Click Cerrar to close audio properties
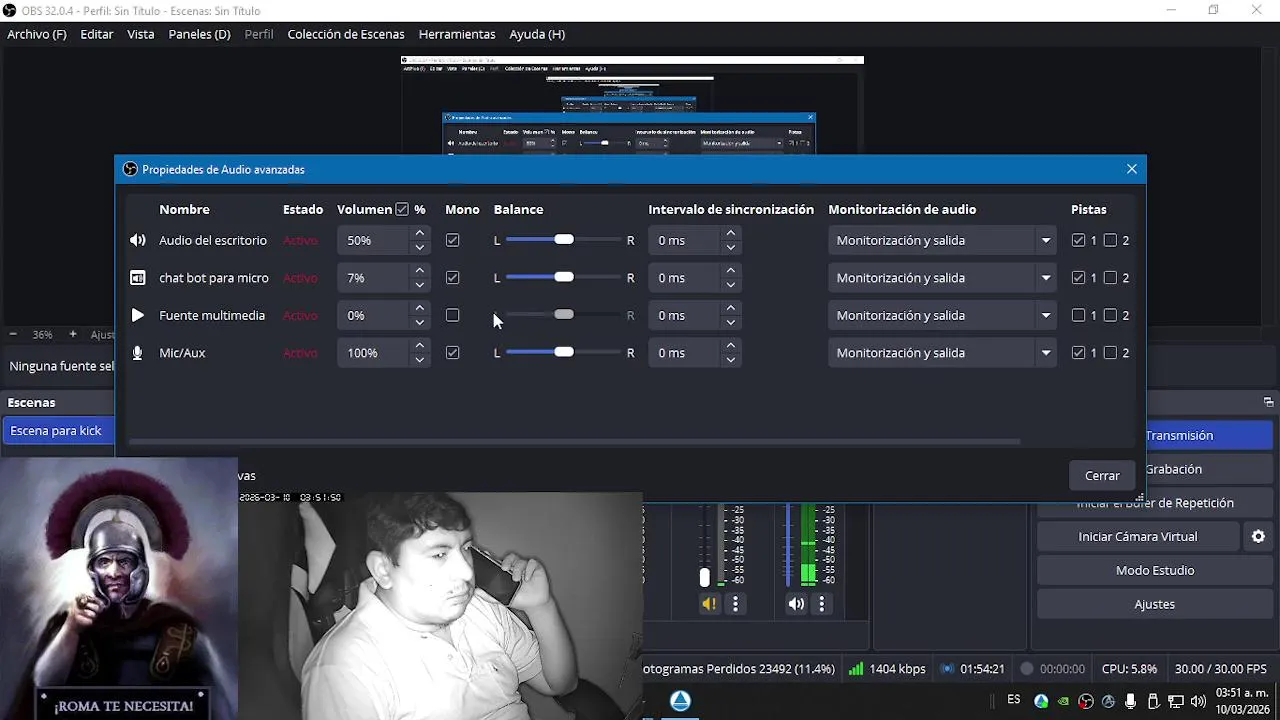The width and height of the screenshot is (1280, 720). 1102,475
